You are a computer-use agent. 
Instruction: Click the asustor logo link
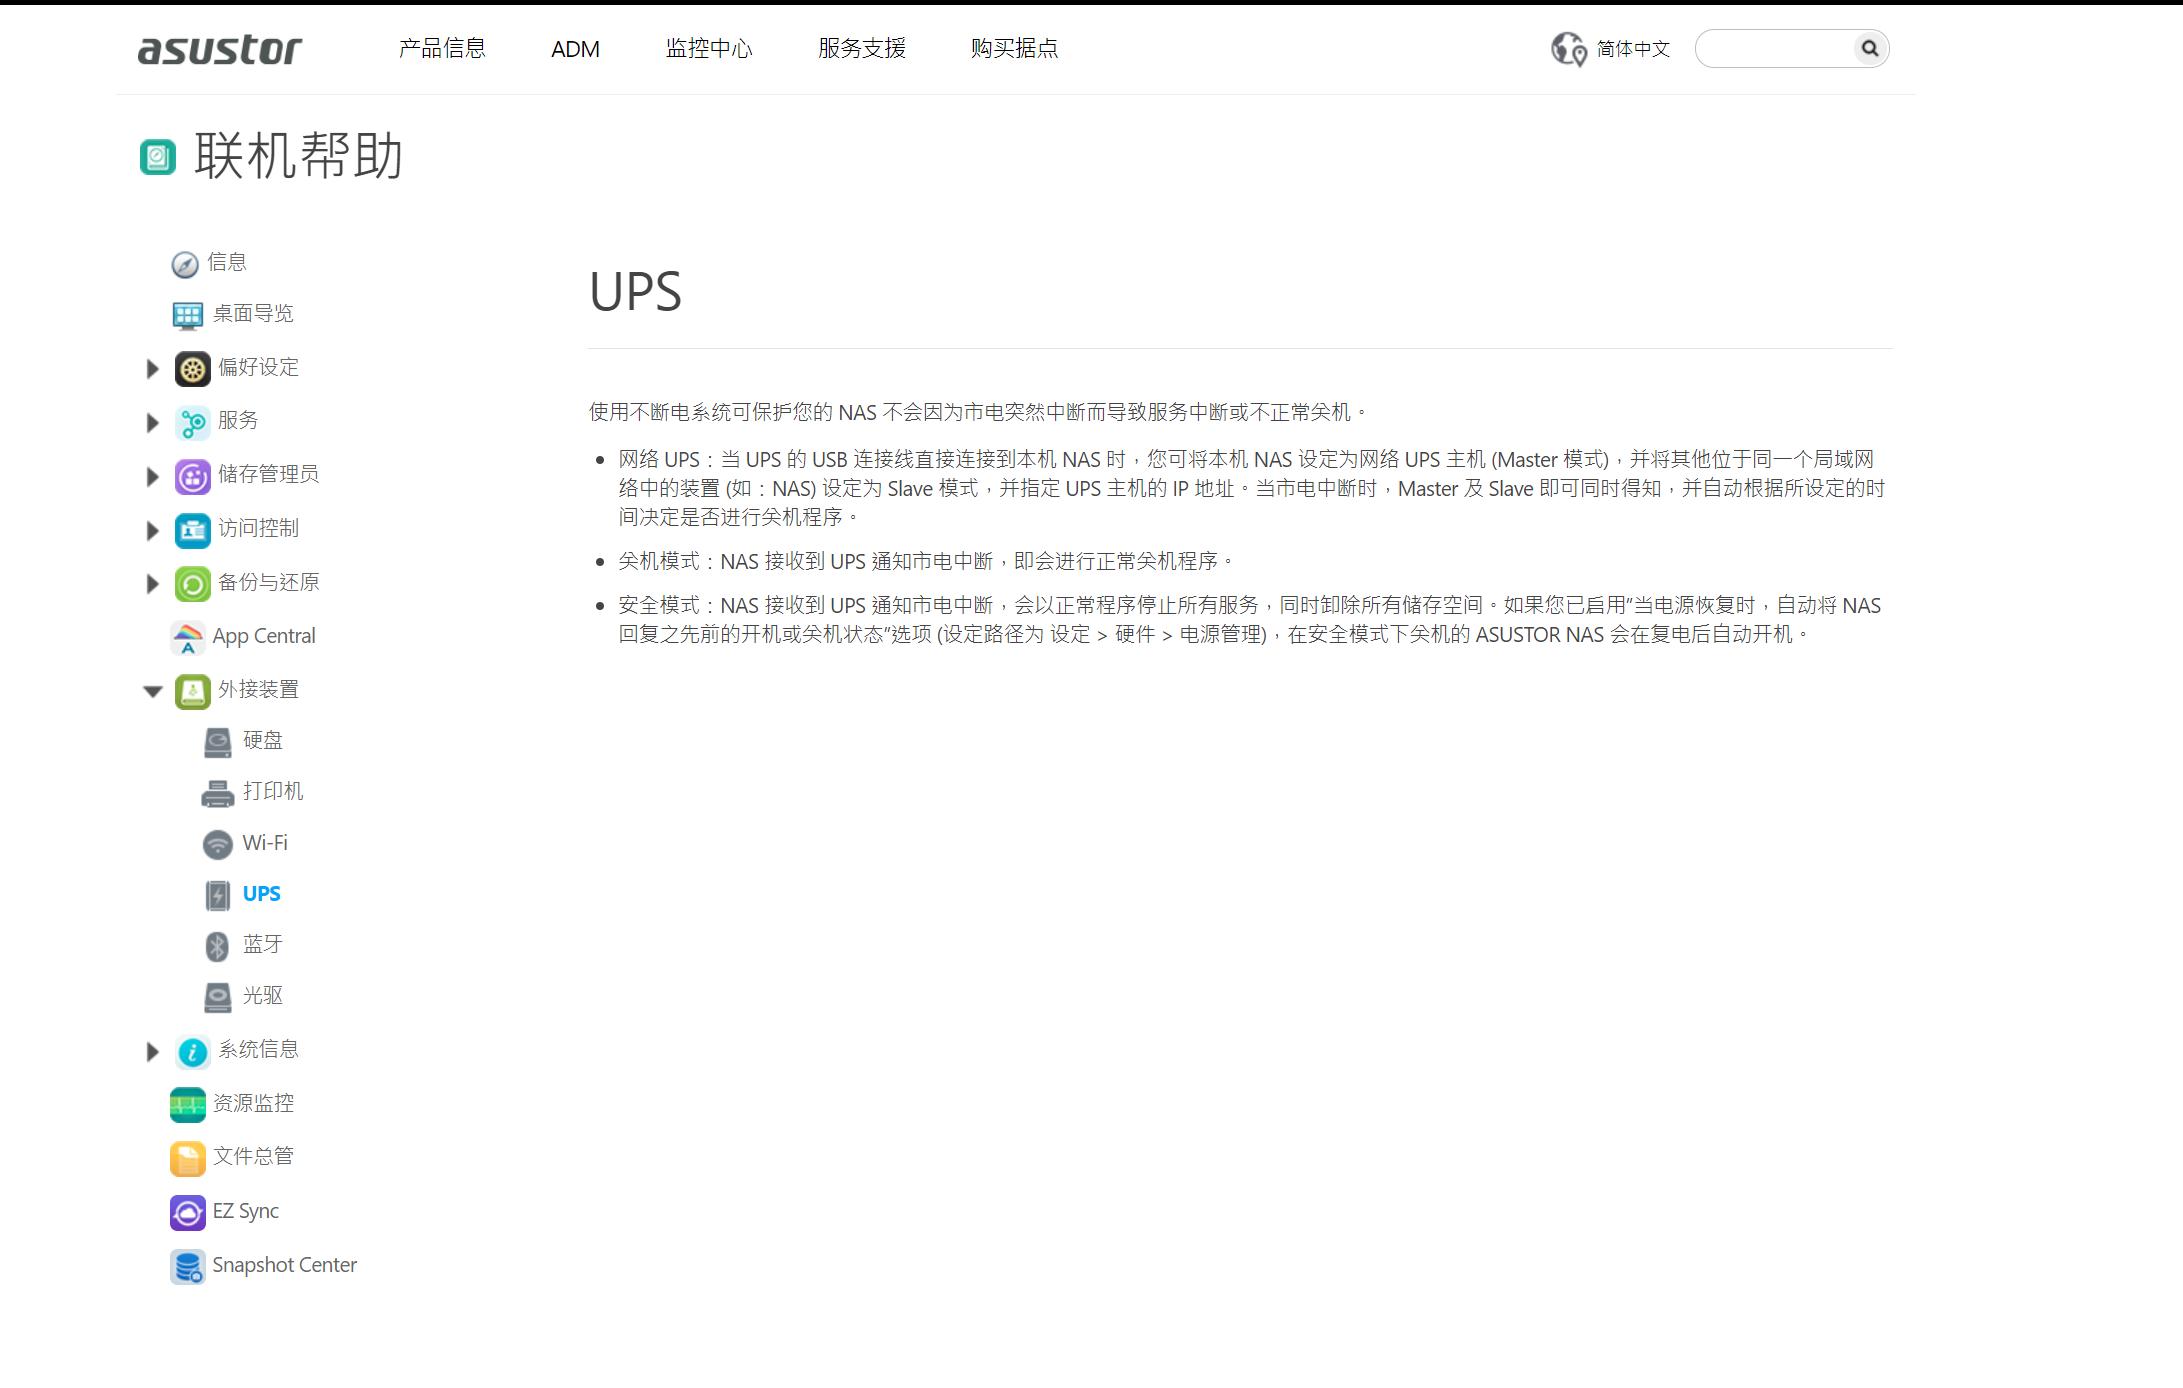[x=219, y=49]
